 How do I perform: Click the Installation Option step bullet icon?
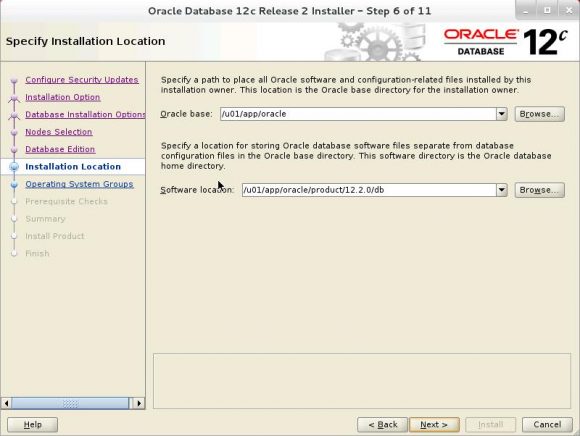pyautogui.click(x=14, y=98)
